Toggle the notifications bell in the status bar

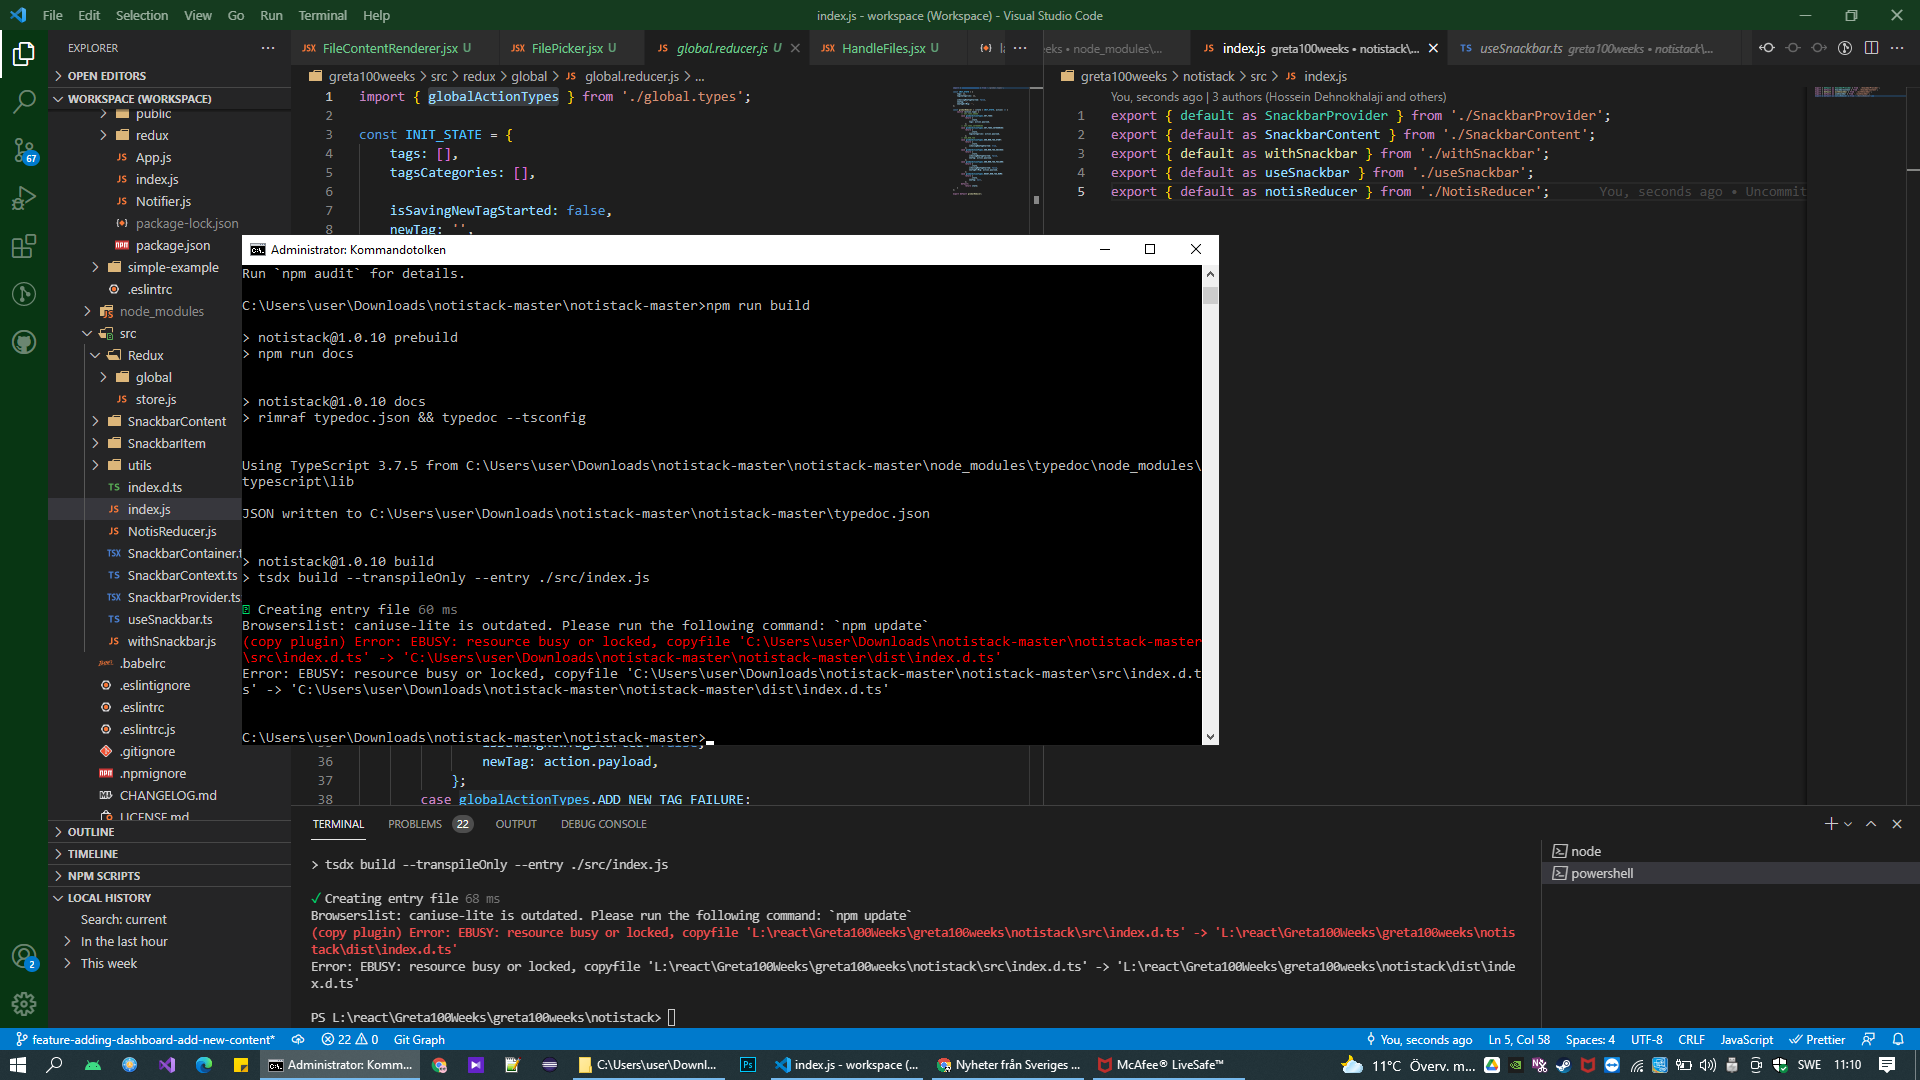tap(1898, 1039)
